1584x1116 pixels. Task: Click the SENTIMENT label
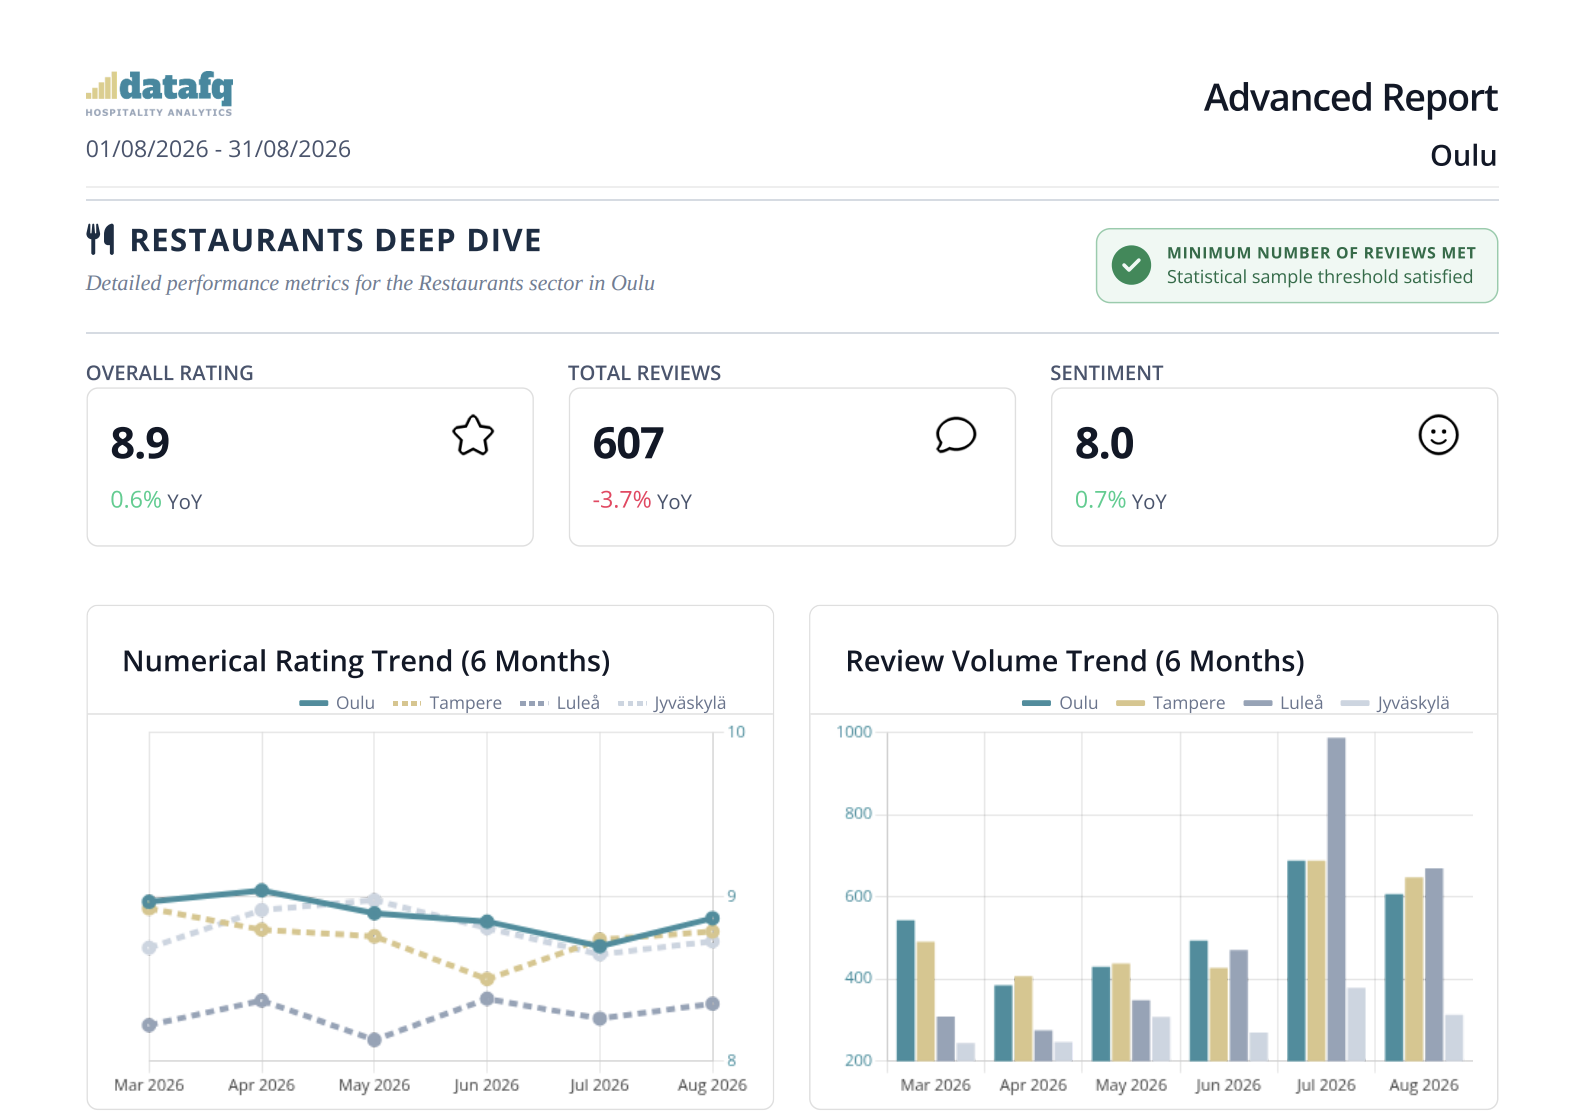tap(1106, 373)
